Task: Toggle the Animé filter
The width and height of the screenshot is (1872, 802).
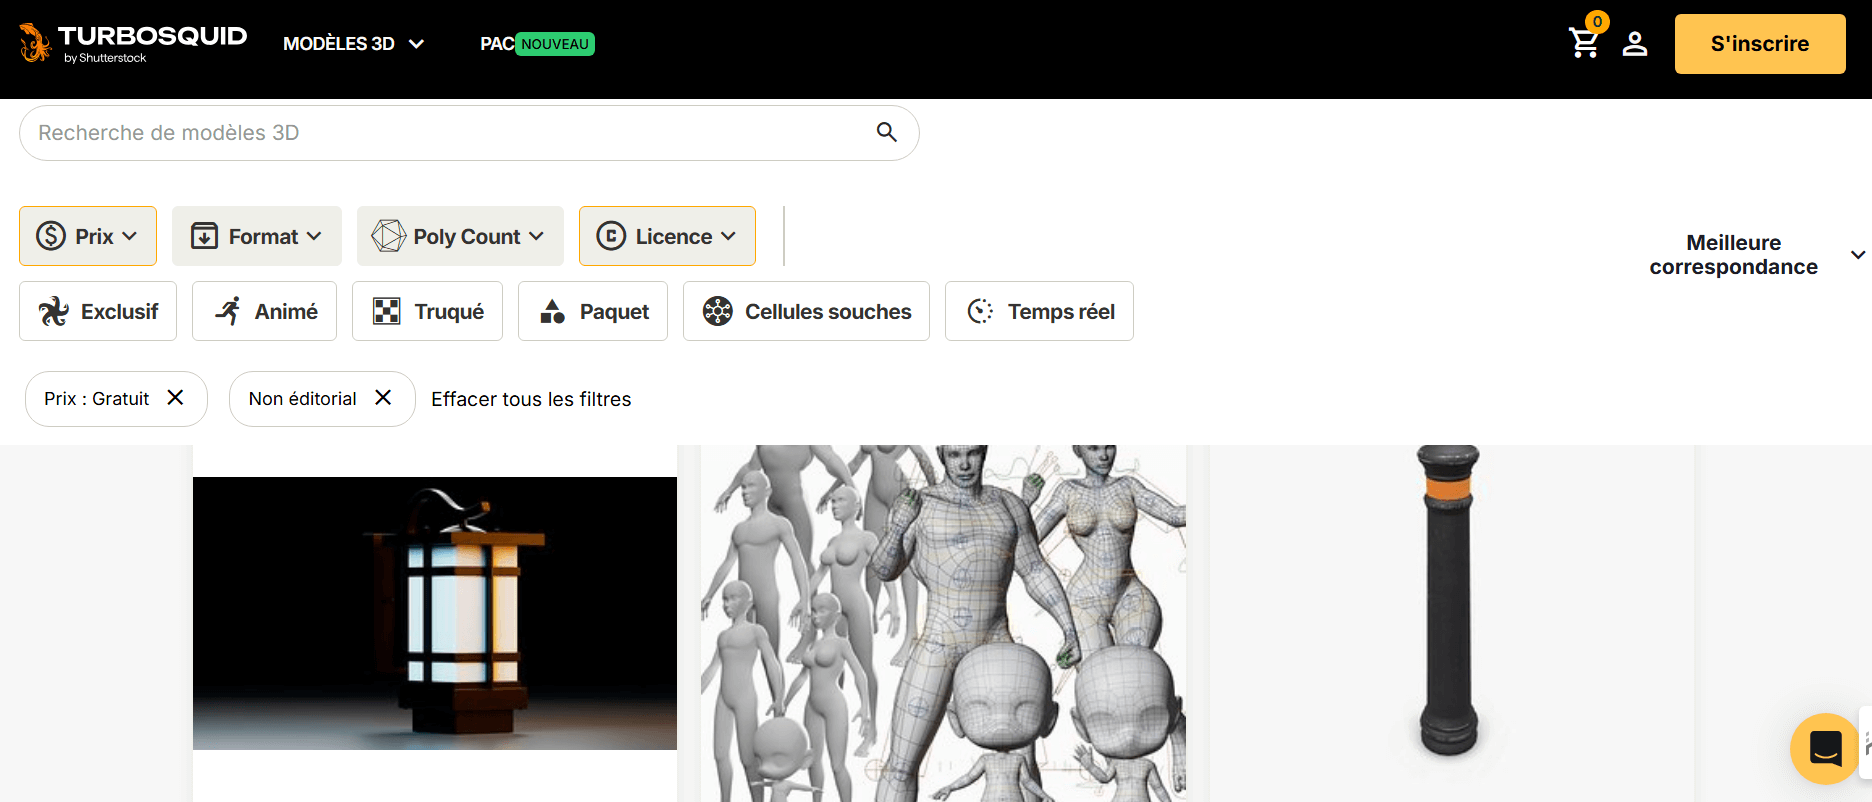Action: 265,311
